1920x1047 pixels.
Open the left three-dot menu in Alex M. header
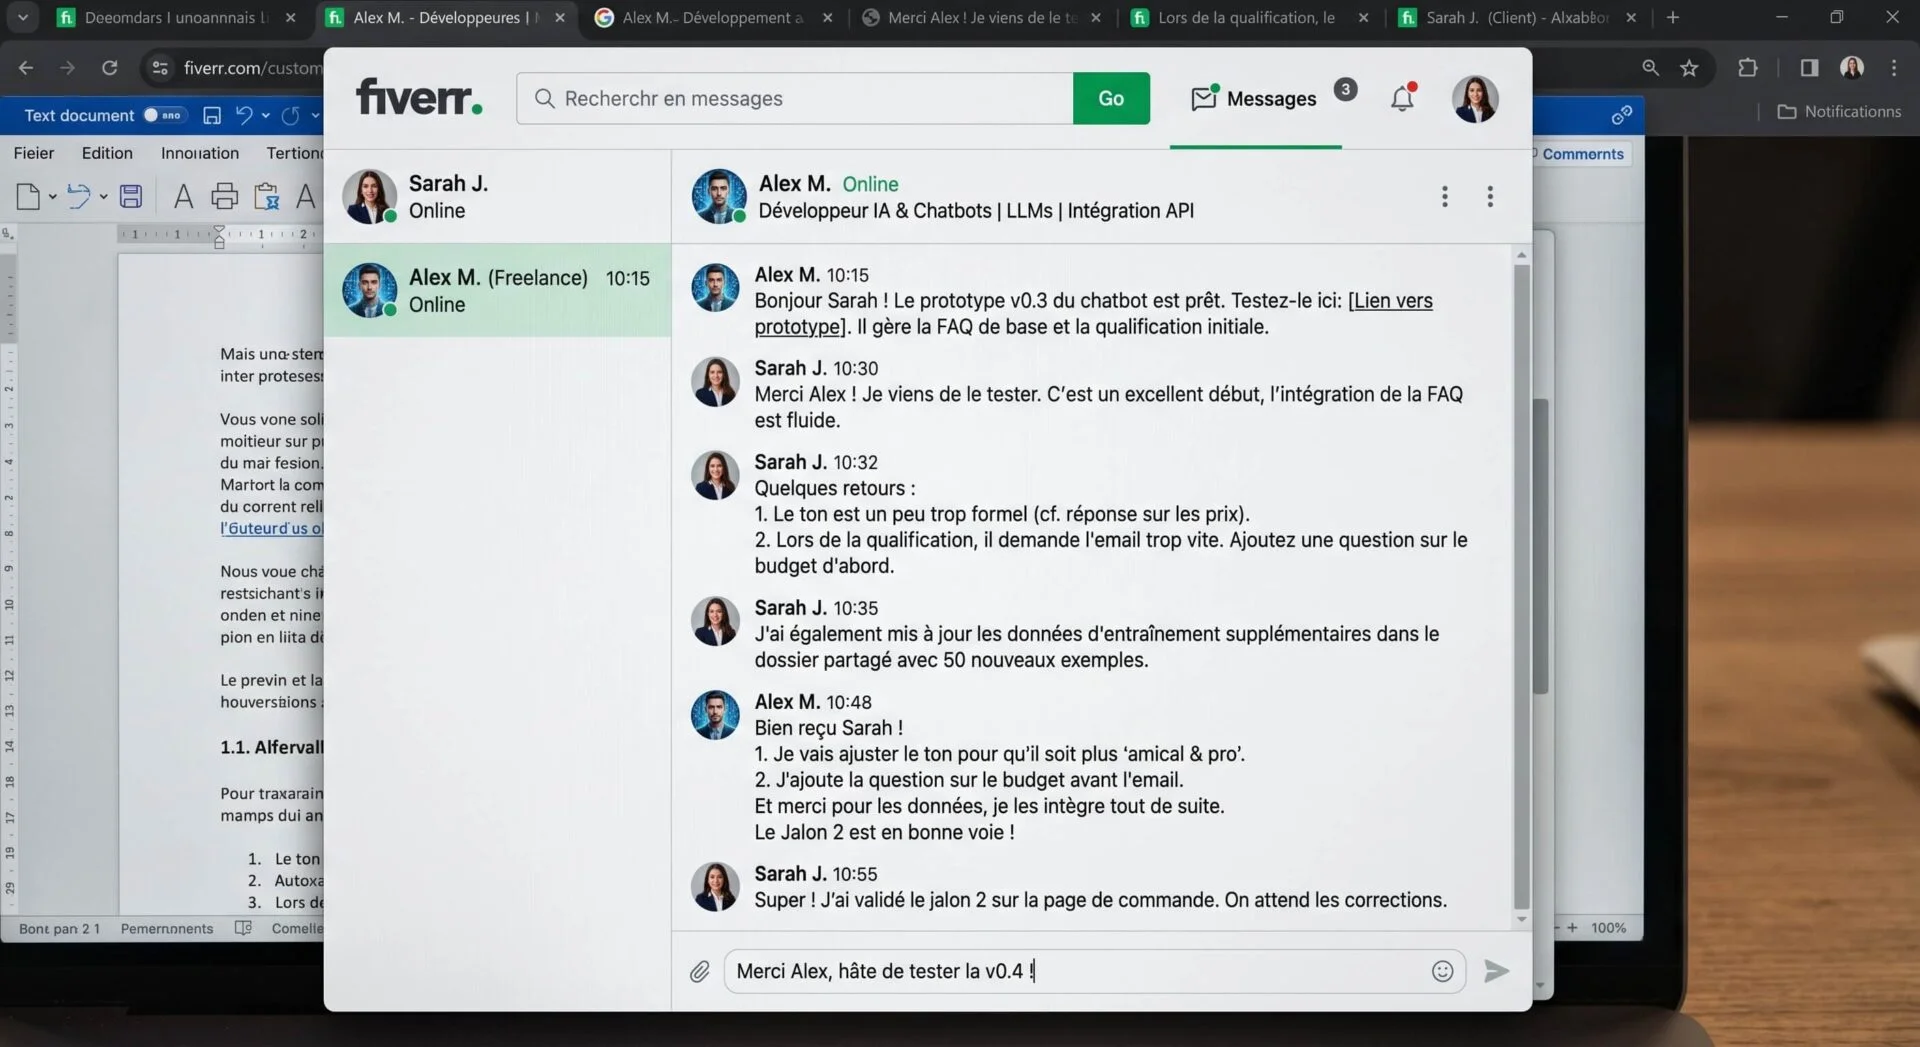tap(1444, 196)
